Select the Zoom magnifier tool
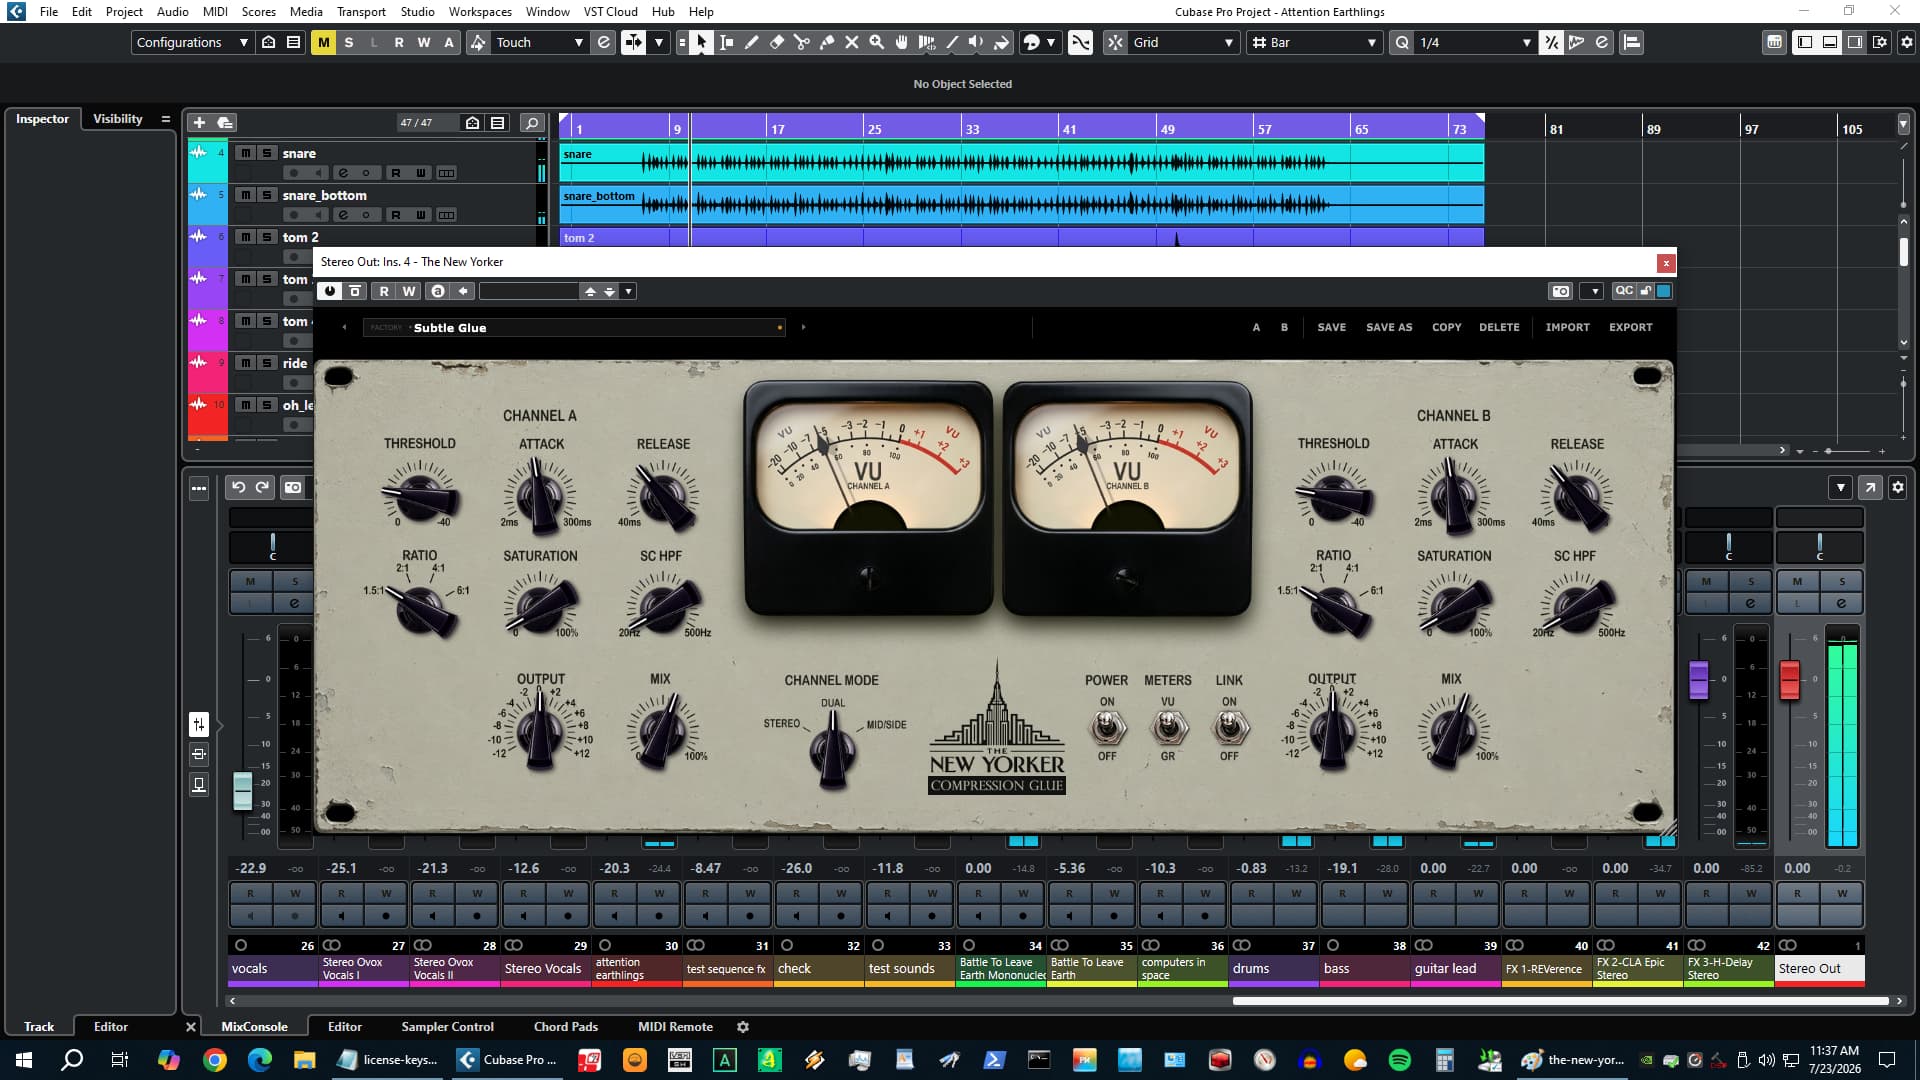Viewport: 1920px width, 1080px height. 876,42
